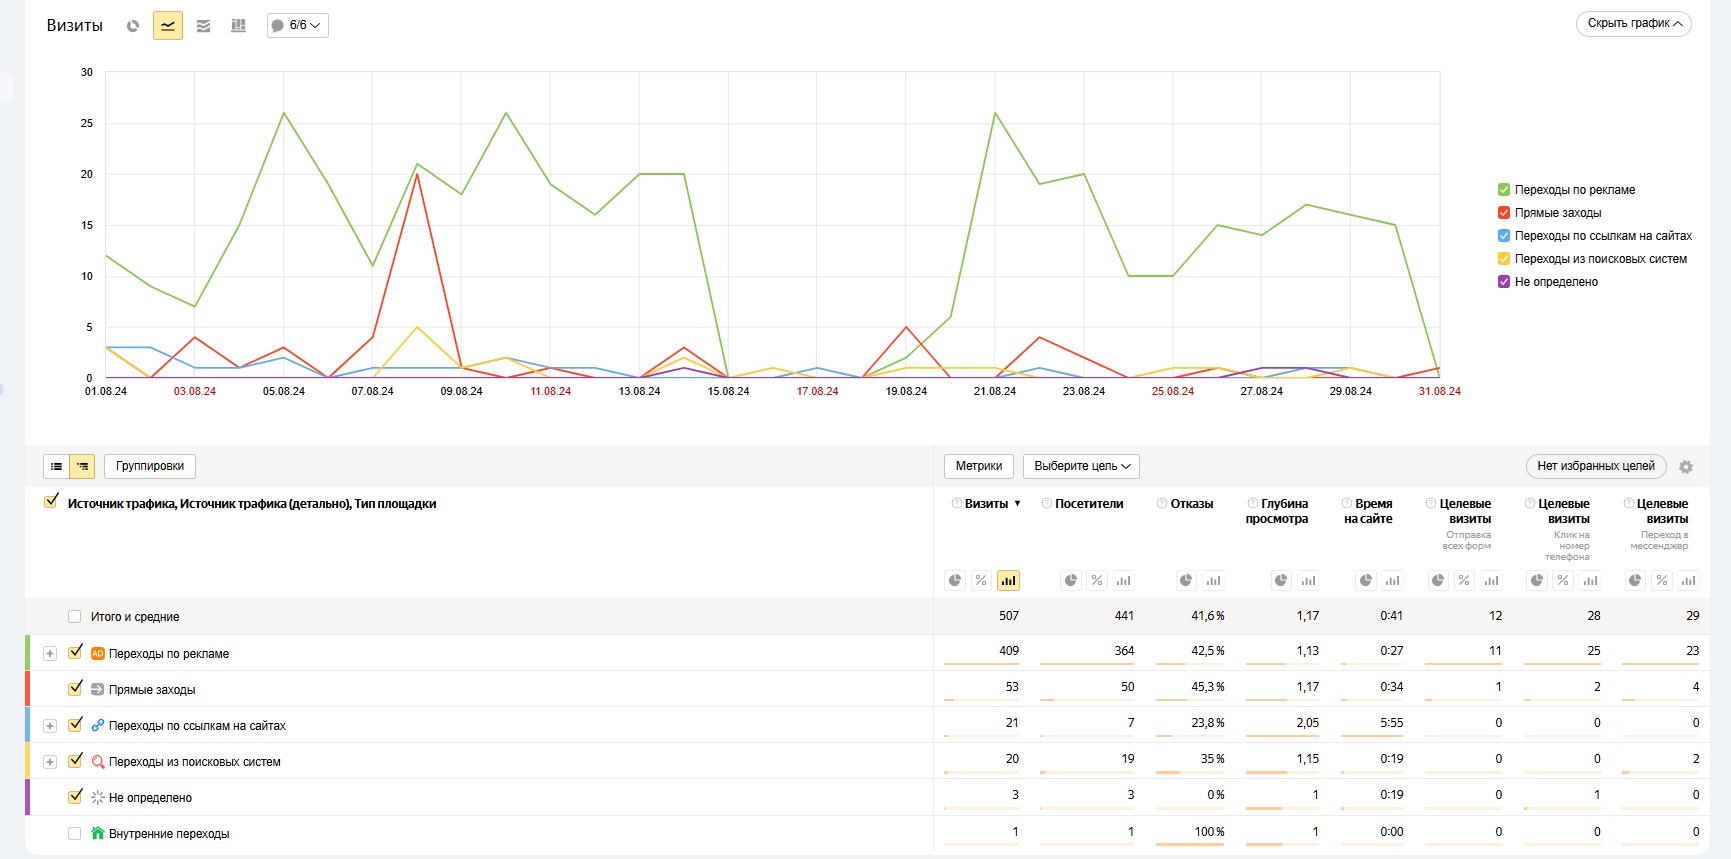The height and width of the screenshot is (859, 1731).
Task: Check the Внутренние переходы row checkbox
Action: click(x=74, y=833)
